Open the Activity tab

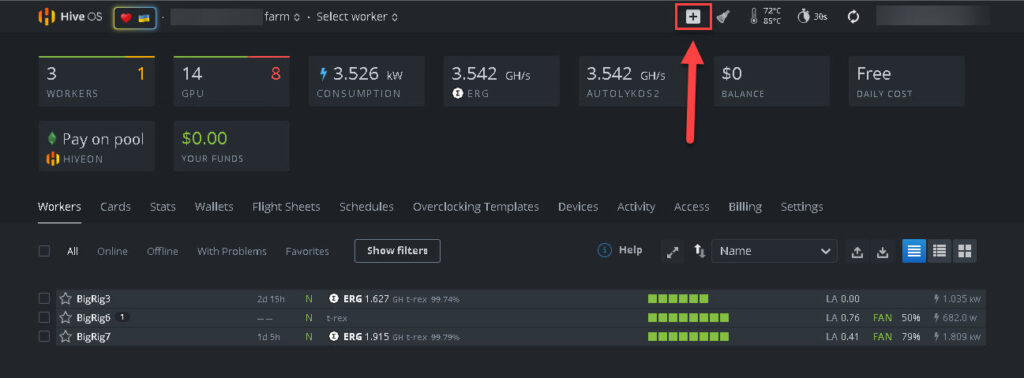[x=636, y=207]
